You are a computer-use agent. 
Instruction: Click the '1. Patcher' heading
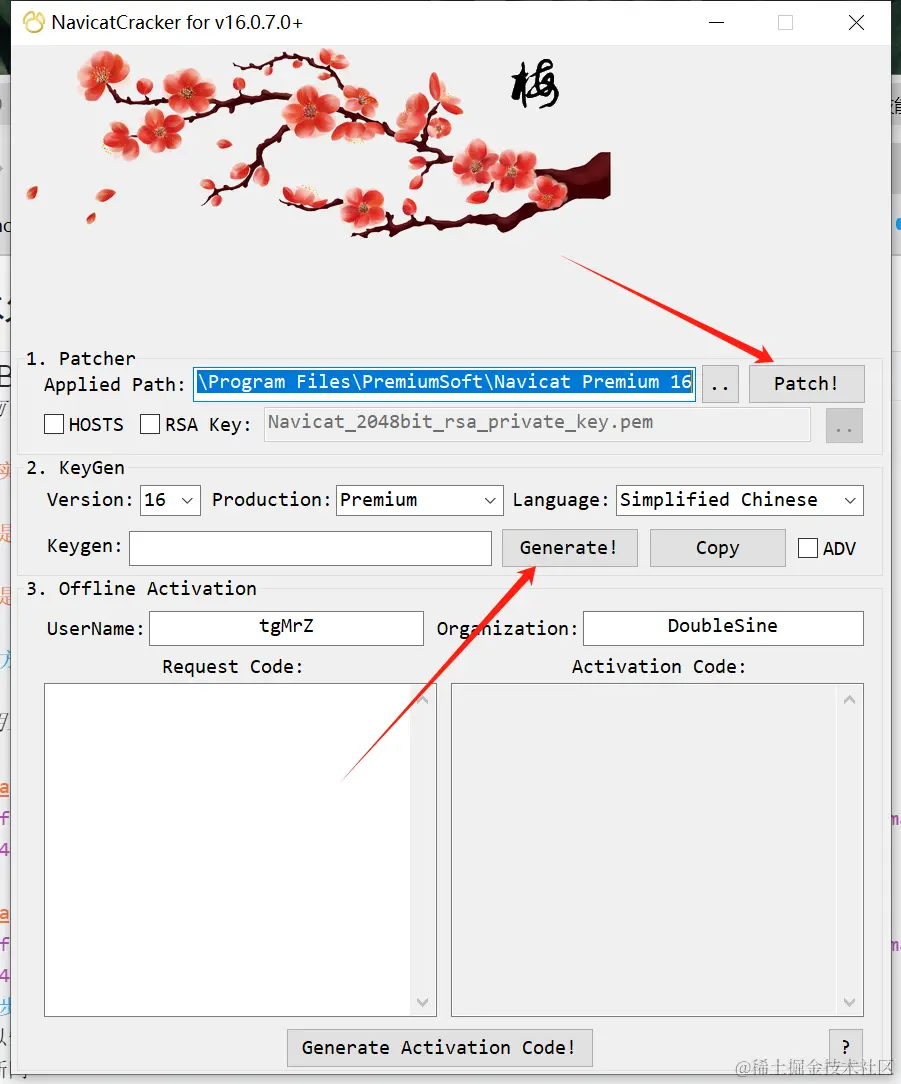(81, 359)
